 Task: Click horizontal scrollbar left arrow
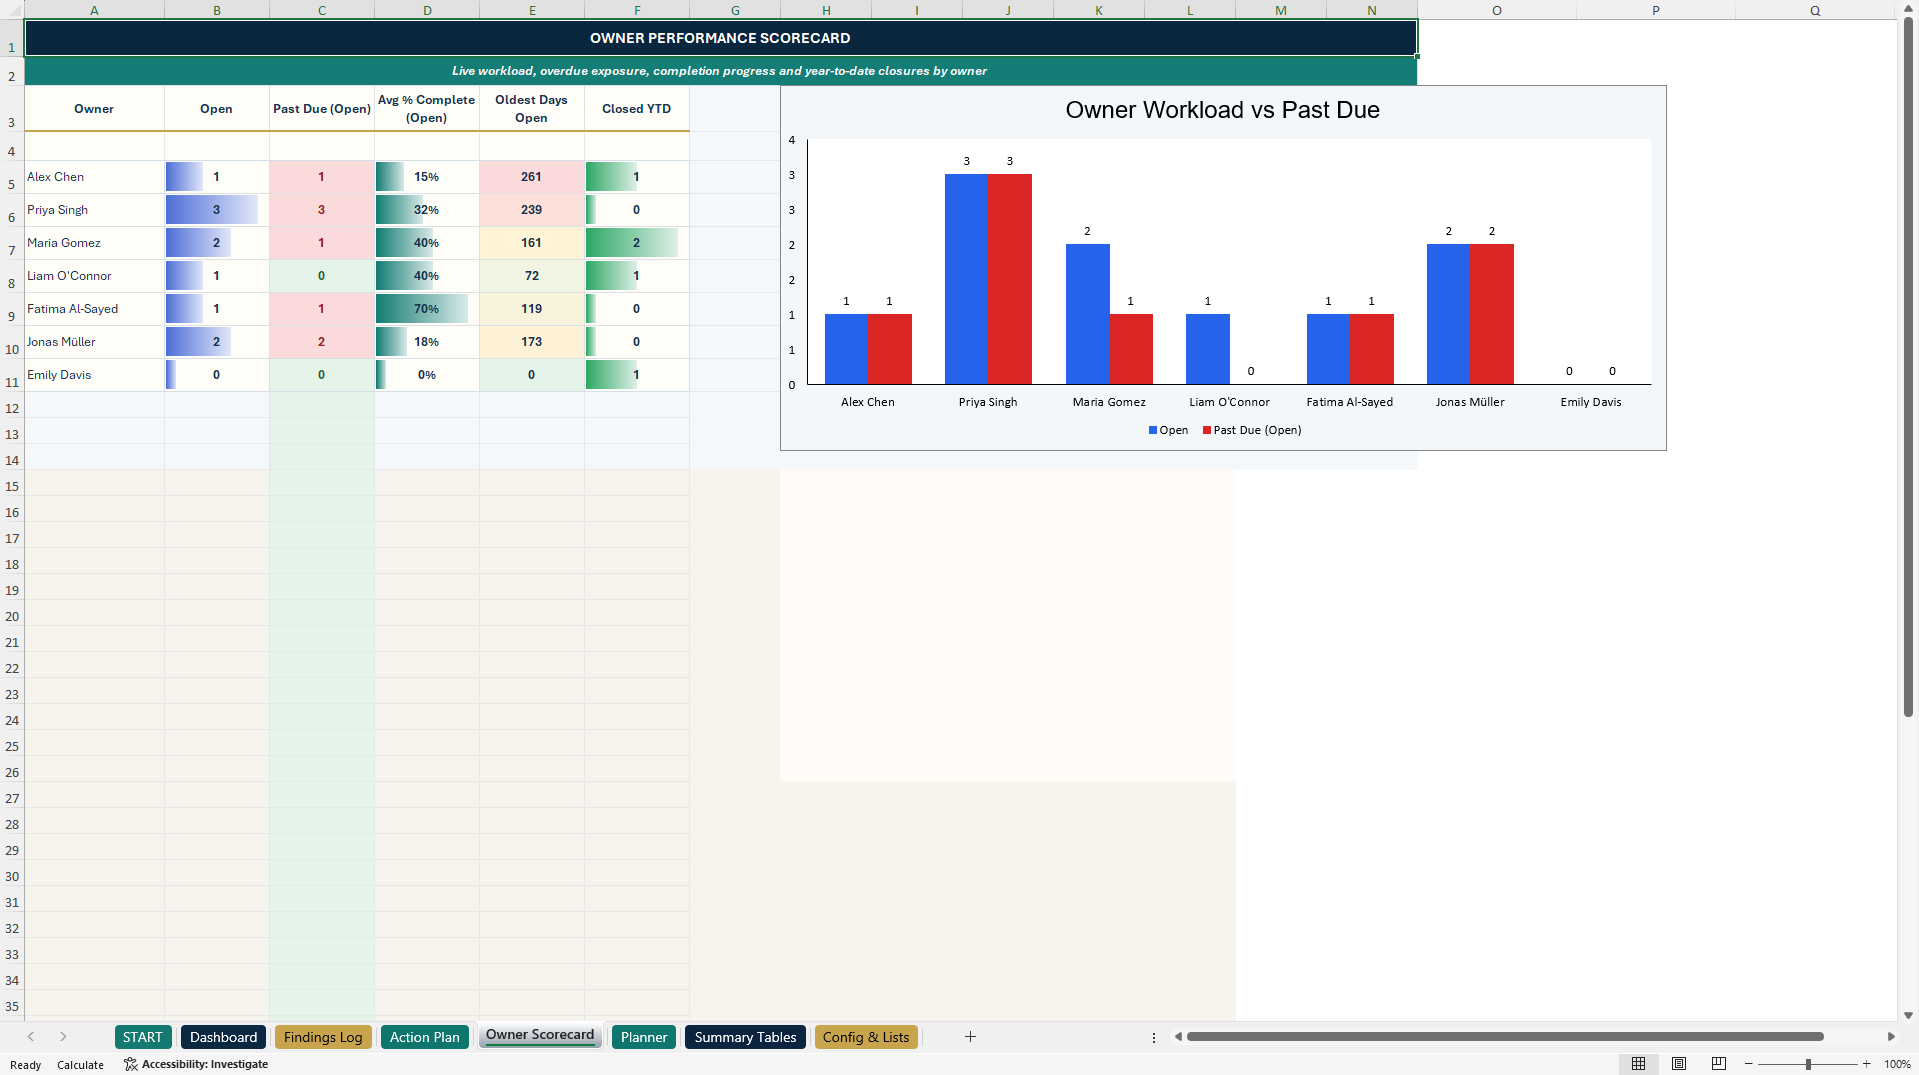(x=1178, y=1037)
